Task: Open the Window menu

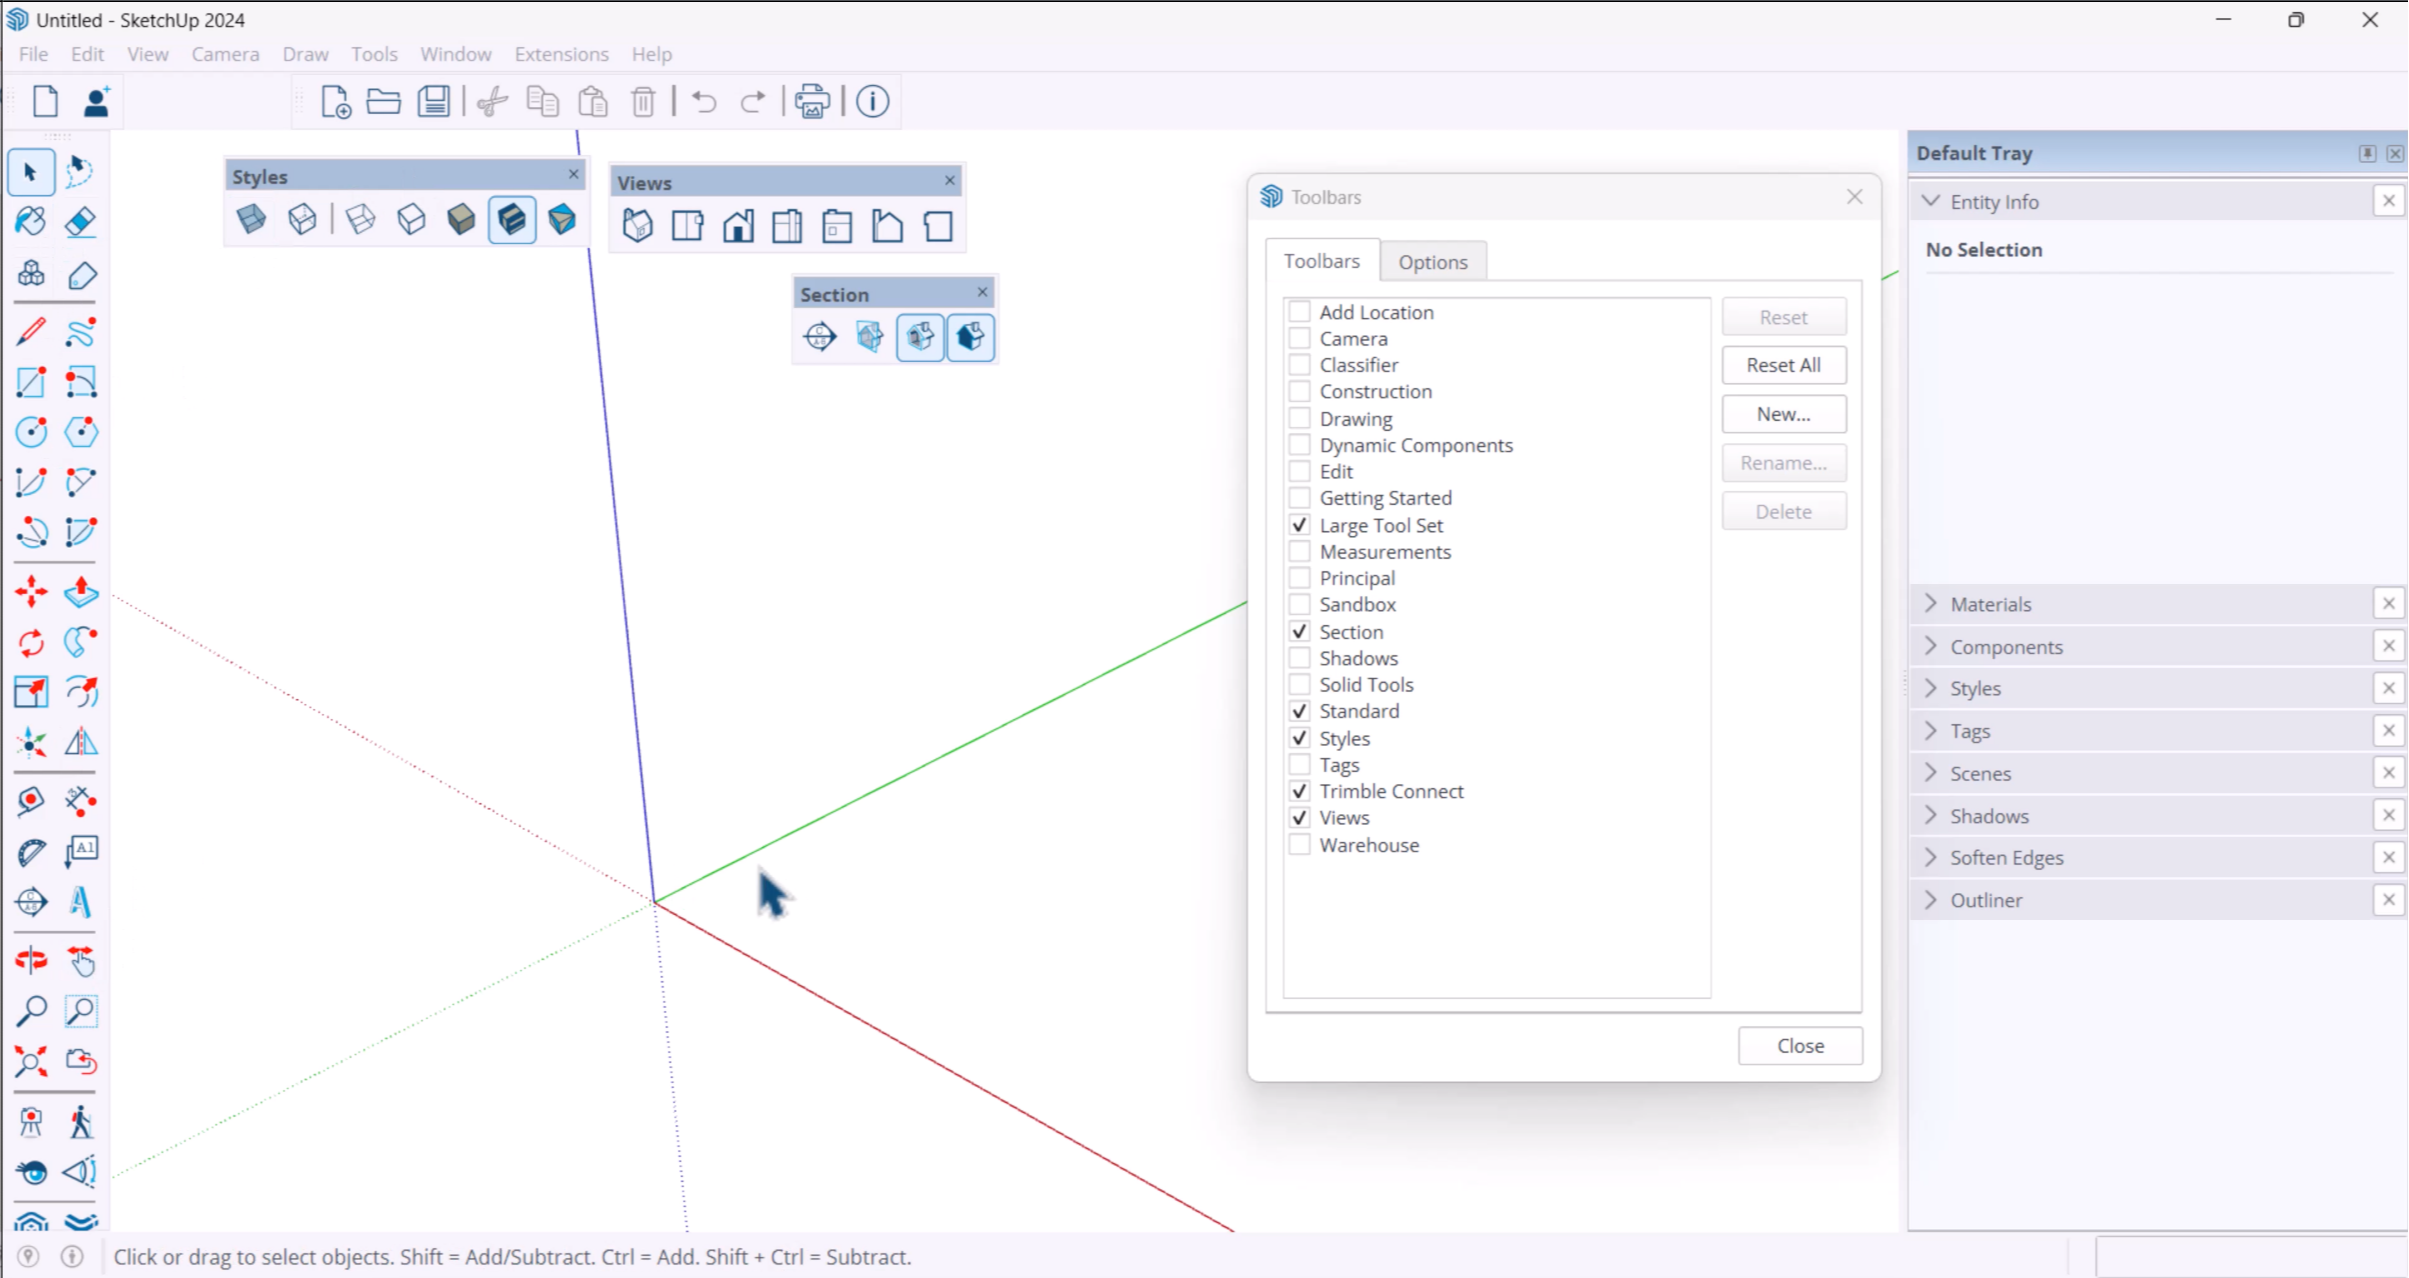Action: click(x=455, y=54)
